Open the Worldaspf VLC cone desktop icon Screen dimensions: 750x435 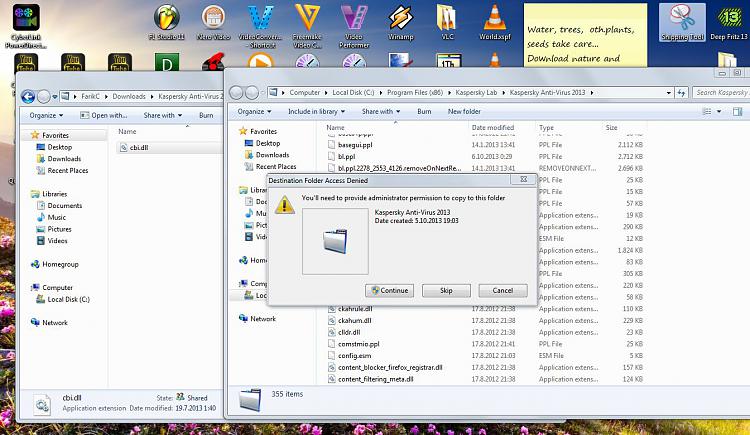click(495, 22)
